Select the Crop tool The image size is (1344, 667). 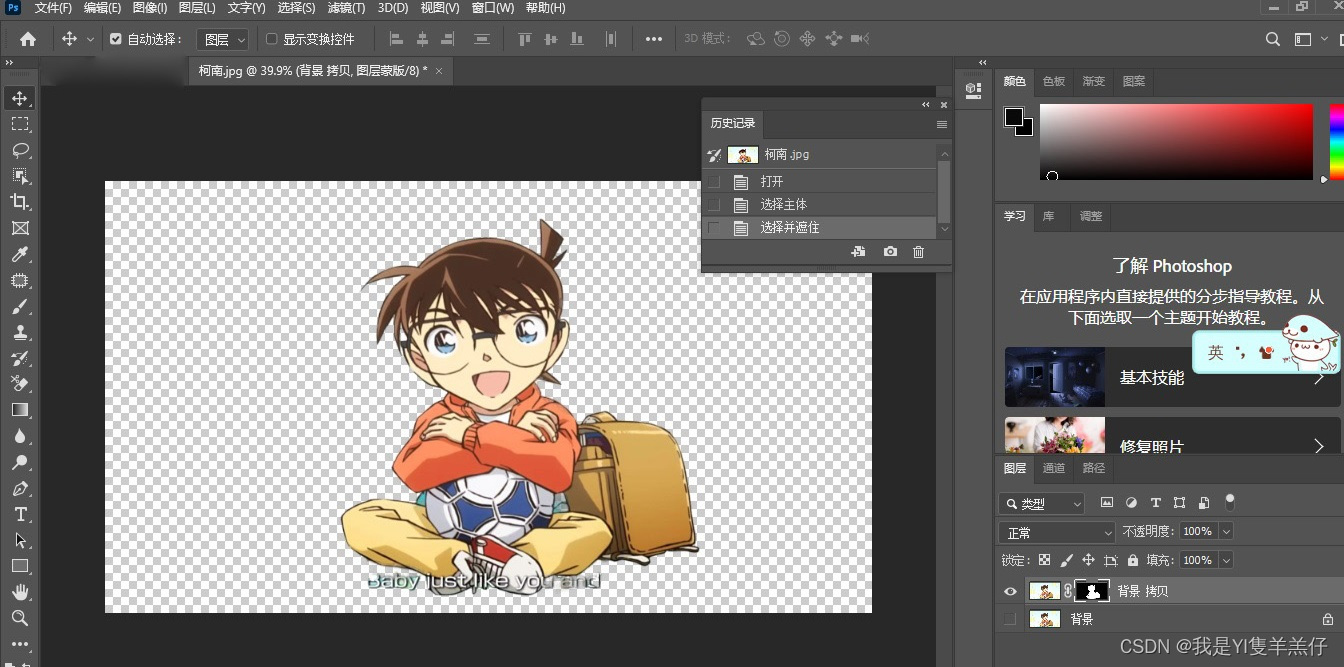(20, 202)
